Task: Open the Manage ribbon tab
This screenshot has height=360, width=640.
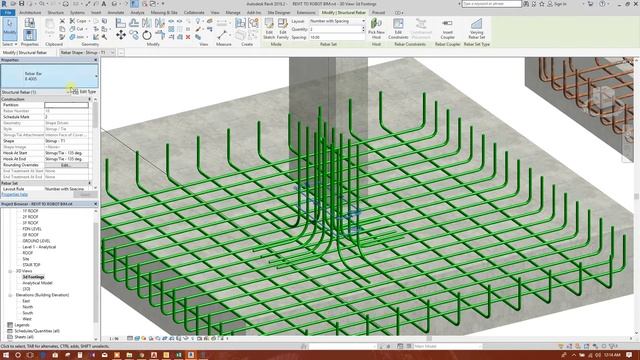Action: [x=233, y=13]
